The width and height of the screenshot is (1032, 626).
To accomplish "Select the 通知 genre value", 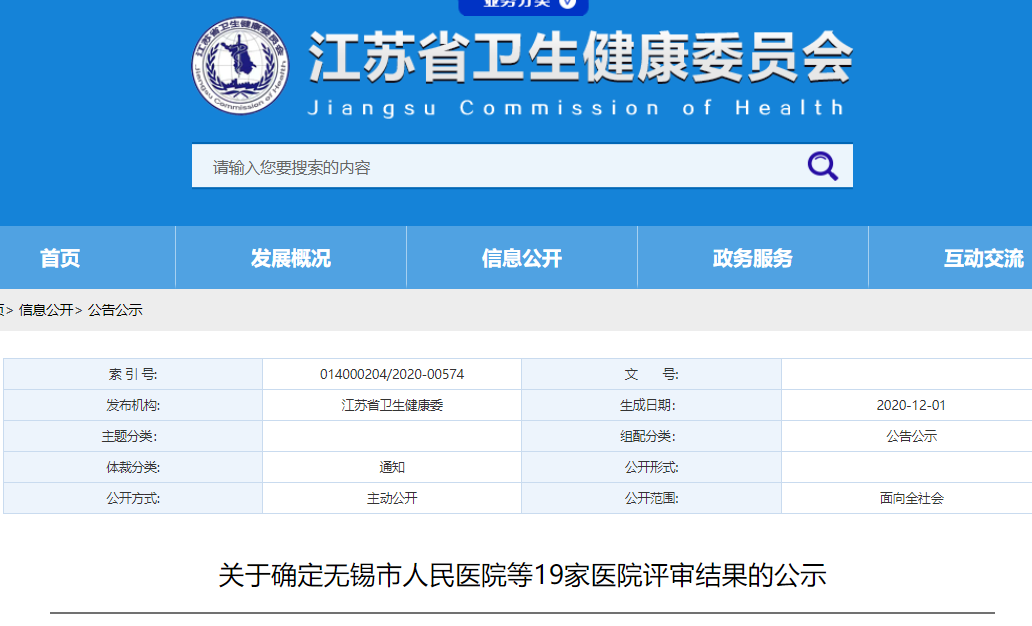I will point(392,467).
